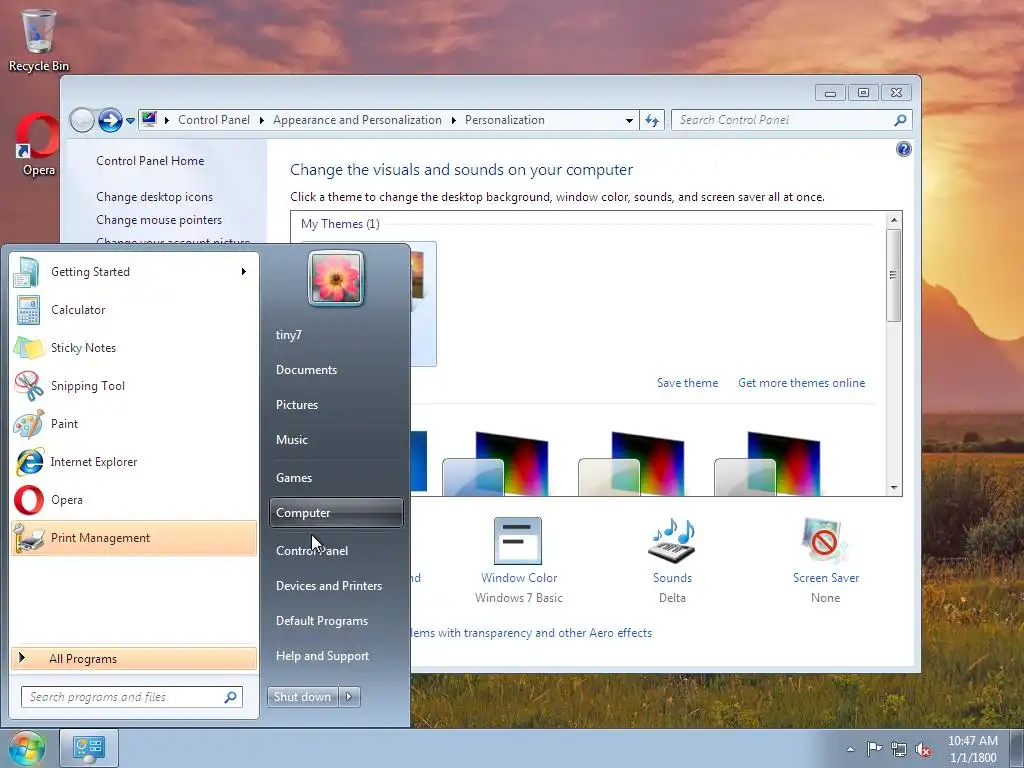Image resolution: width=1024 pixels, height=768 pixels.
Task: Select the first high contrast theme thumbnail
Action: [x=496, y=463]
